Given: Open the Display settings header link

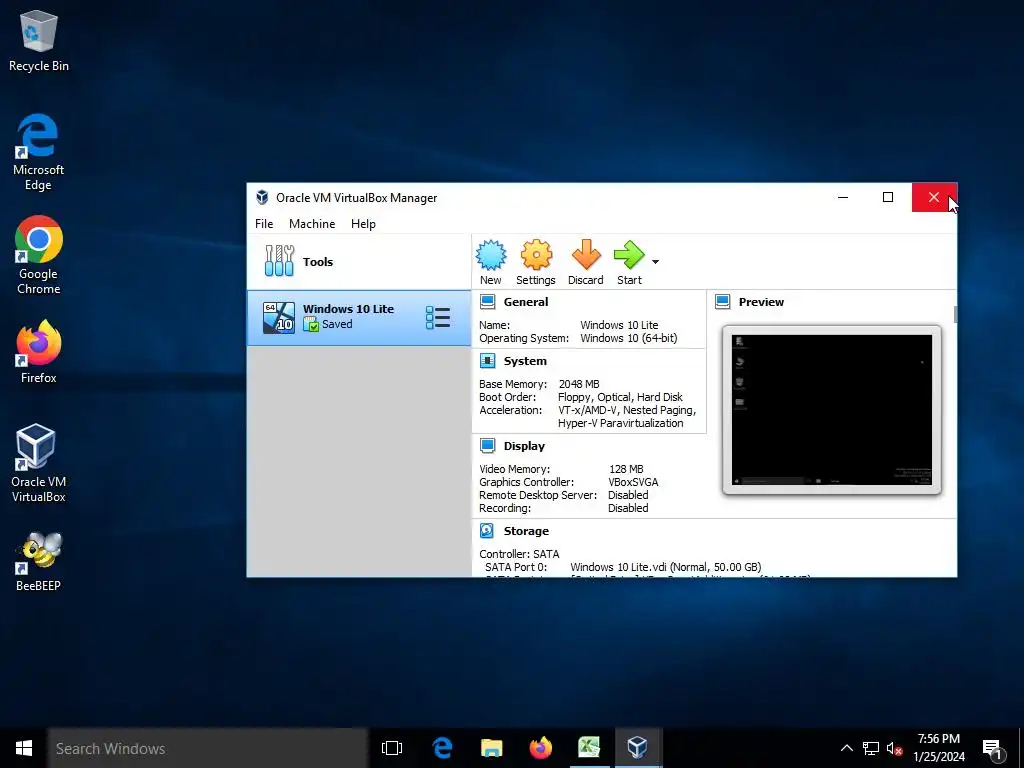Looking at the screenshot, I should pyautogui.click(x=524, y=445).
